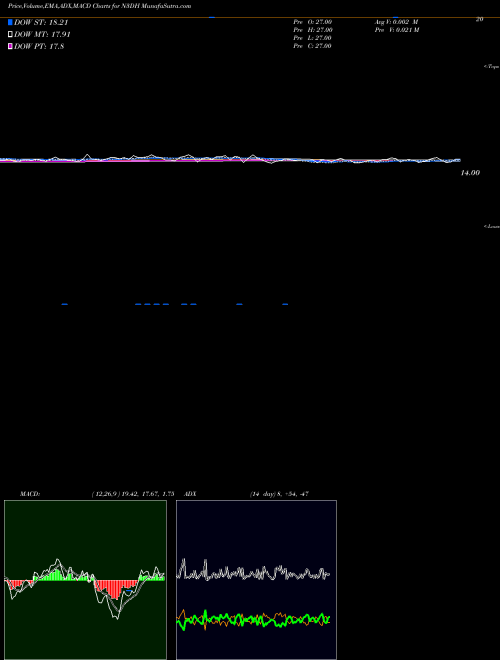Click the 'ADX' panel label
This screenshot has height=660, width=500.
(190, 494)
